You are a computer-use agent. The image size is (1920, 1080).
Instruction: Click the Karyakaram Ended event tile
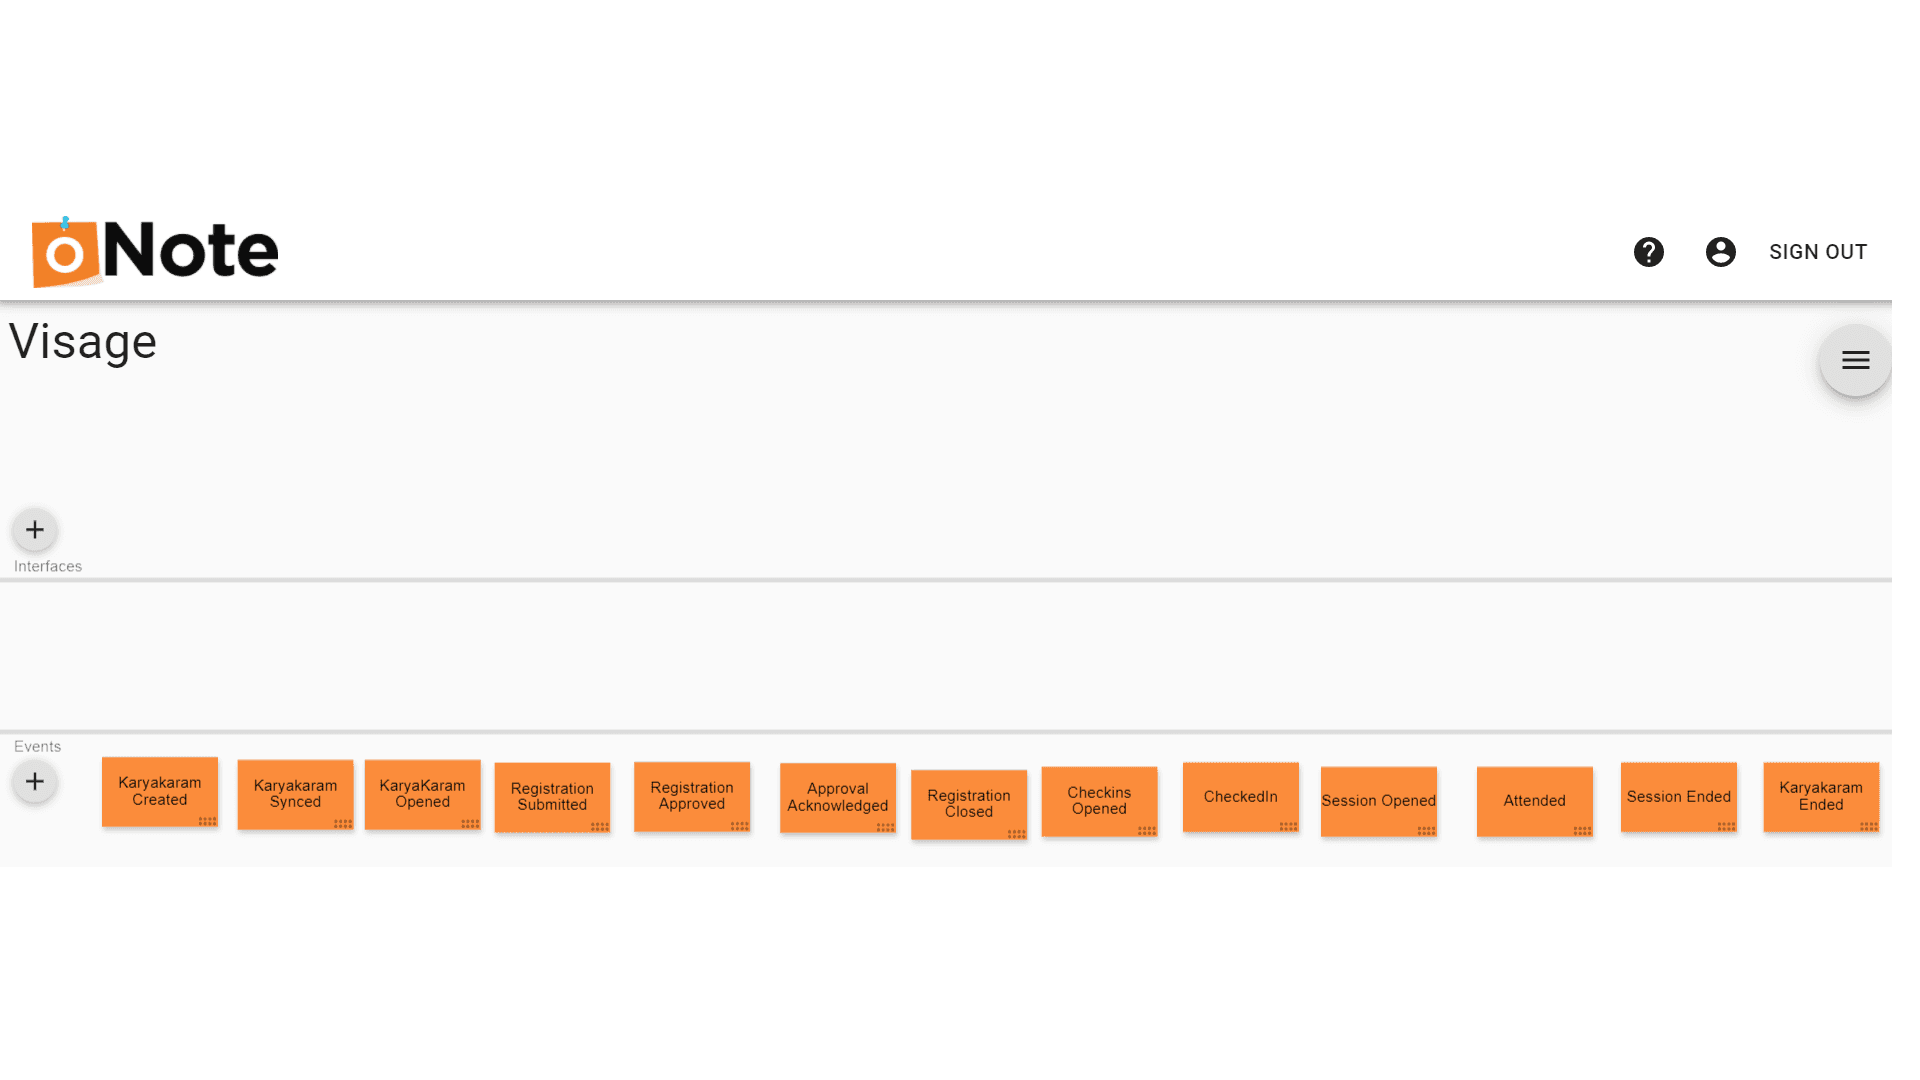click(x=1821, y=795)
